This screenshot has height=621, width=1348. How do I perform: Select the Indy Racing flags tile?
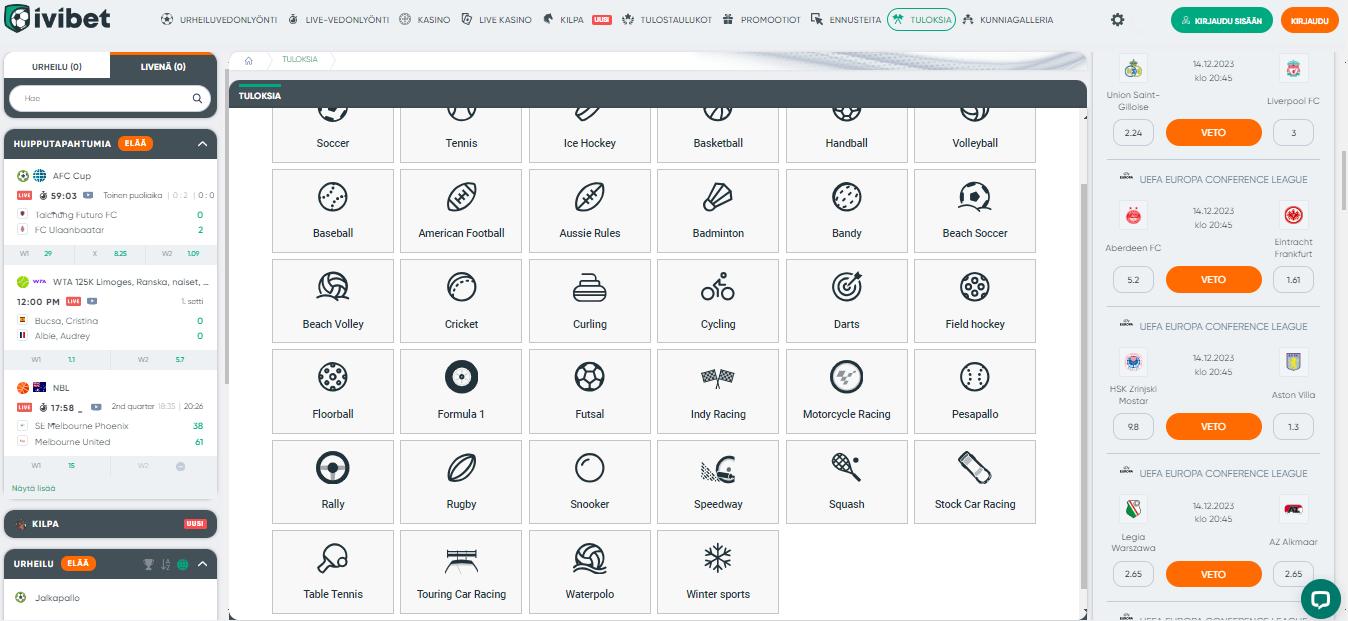(718, 391)
